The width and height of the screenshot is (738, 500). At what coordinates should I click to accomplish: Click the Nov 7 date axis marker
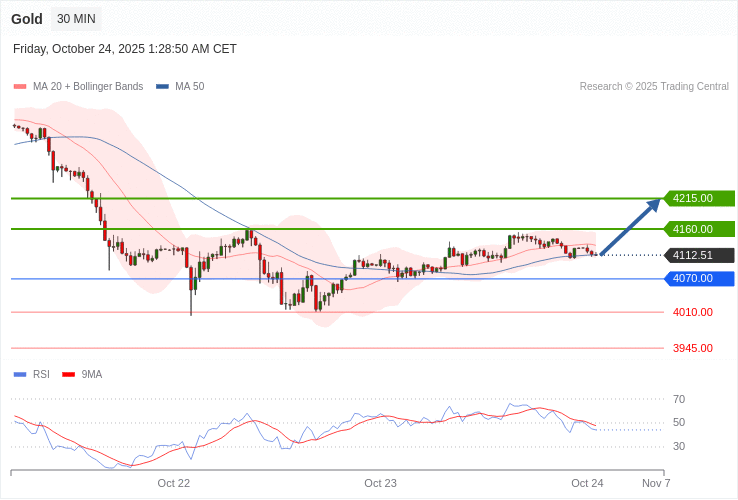pyautogui.click(x=656, y=483)
